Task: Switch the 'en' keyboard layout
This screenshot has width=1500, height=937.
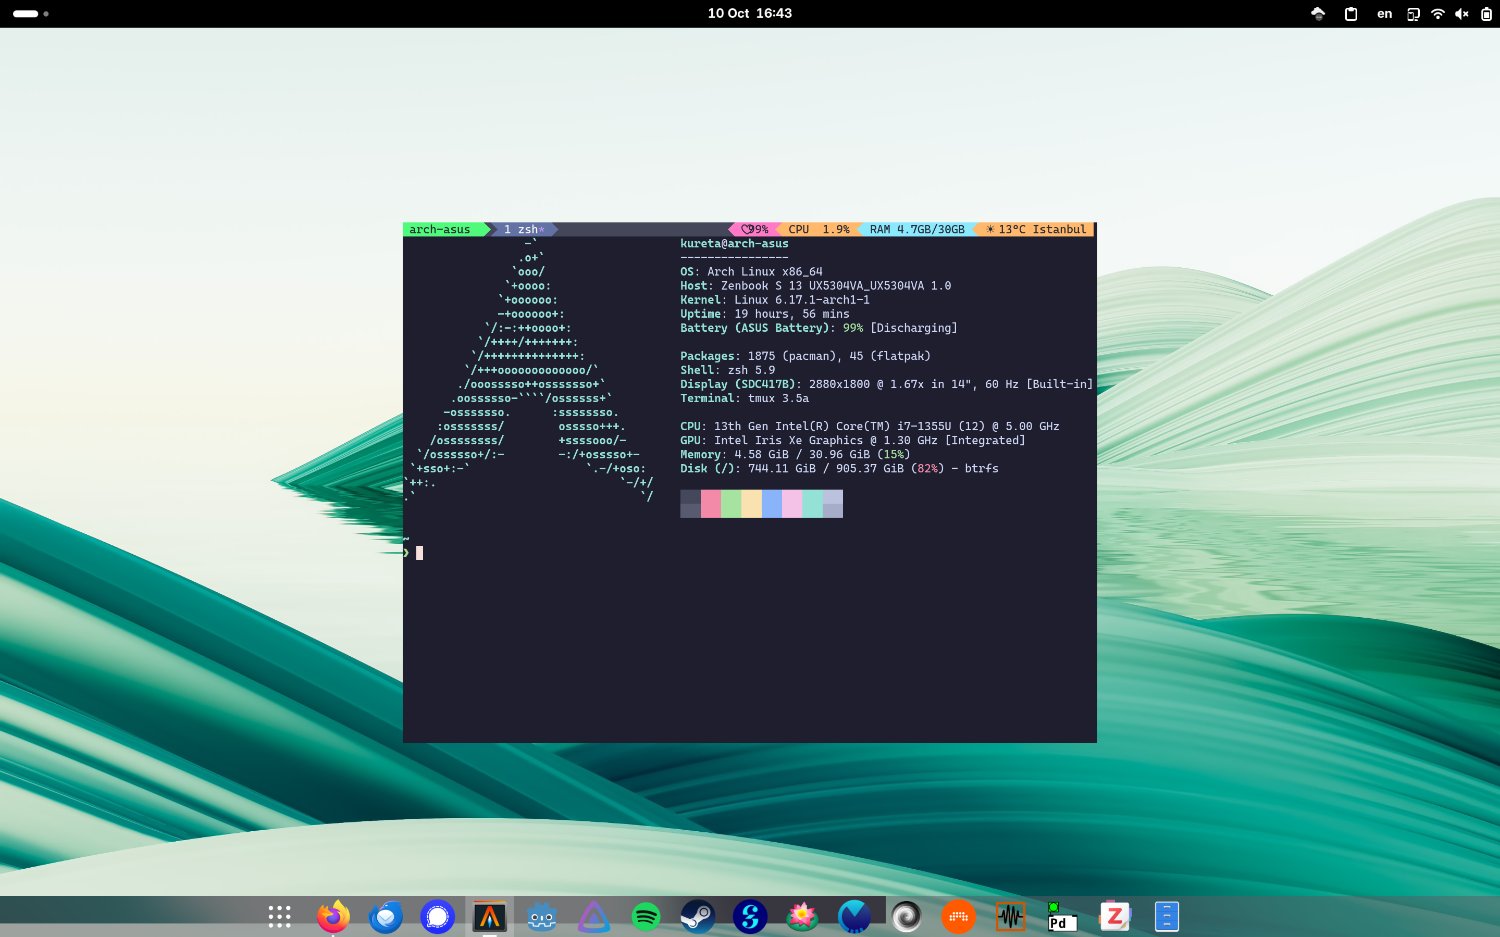Action: point(1384,14)
